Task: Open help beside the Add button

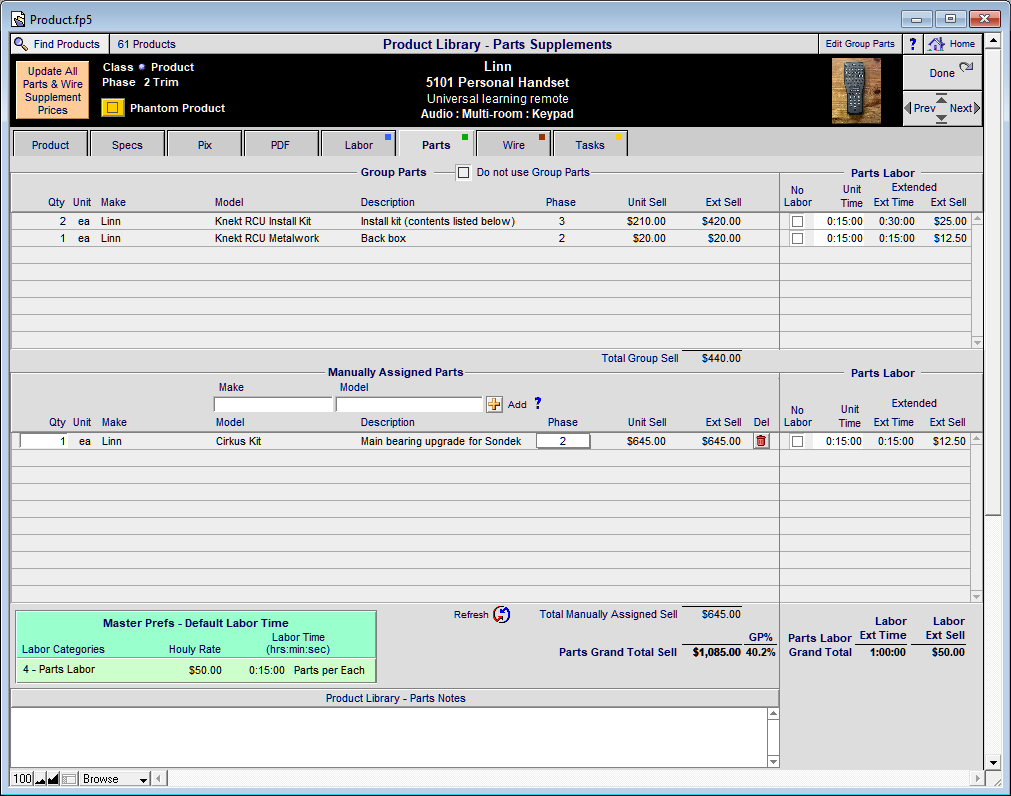Action: tap(538, 403)
